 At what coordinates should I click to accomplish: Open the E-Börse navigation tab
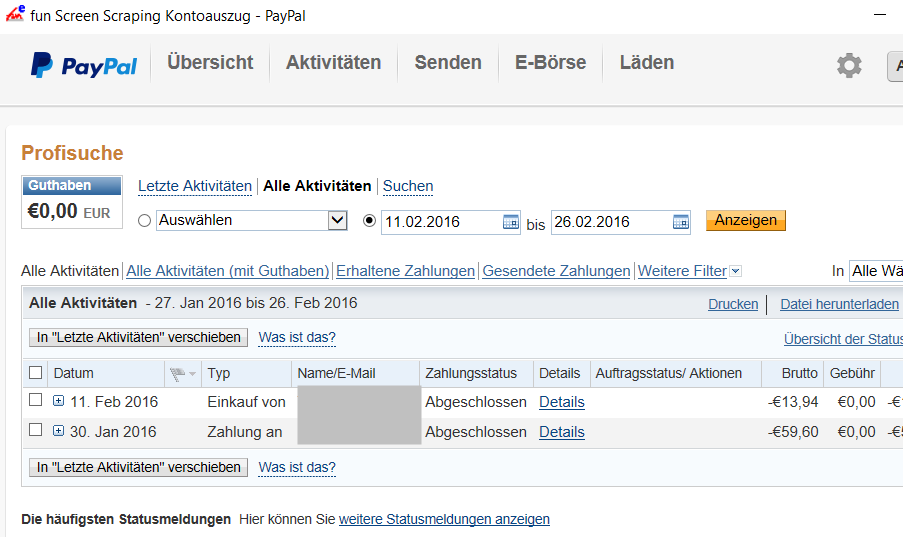[x=551, y=62]
